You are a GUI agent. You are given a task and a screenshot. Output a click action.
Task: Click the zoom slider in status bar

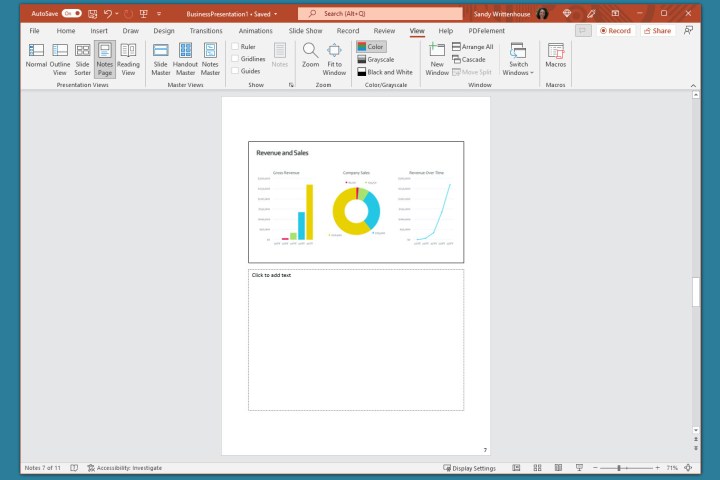tap(620, 468)
